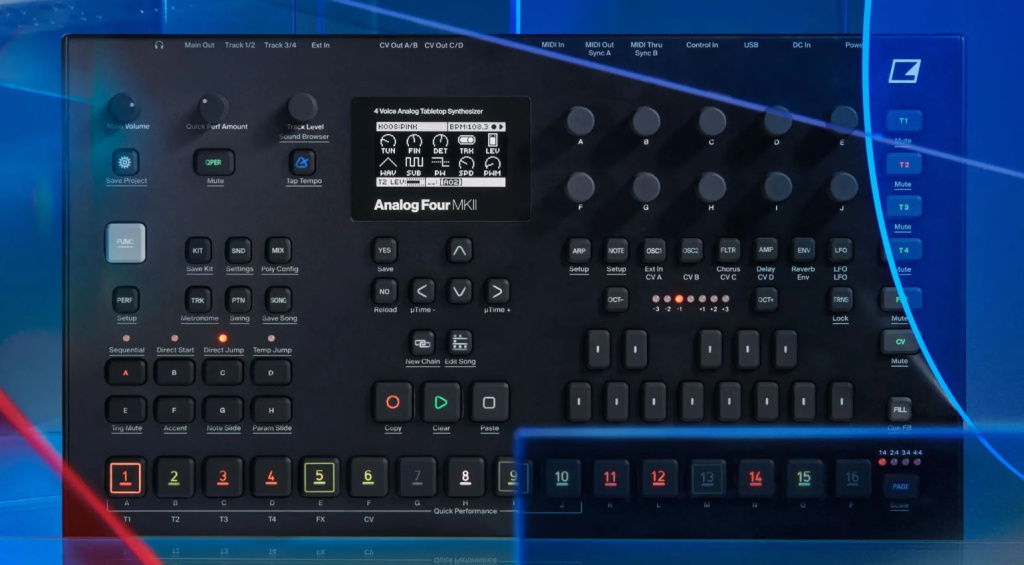Click bank F Accent button

pos(174,410)
